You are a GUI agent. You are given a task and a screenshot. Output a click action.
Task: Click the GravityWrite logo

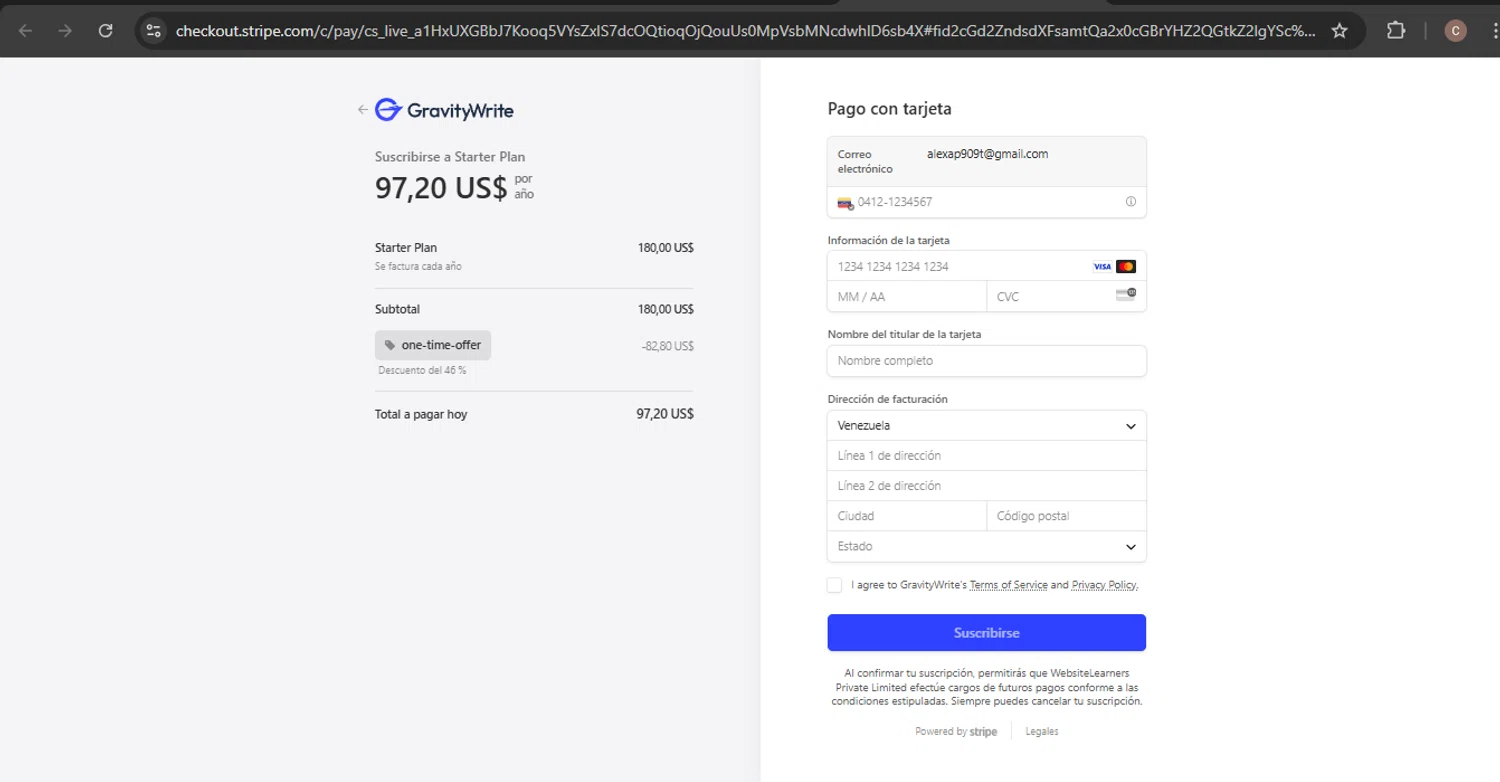click(444, 110)
